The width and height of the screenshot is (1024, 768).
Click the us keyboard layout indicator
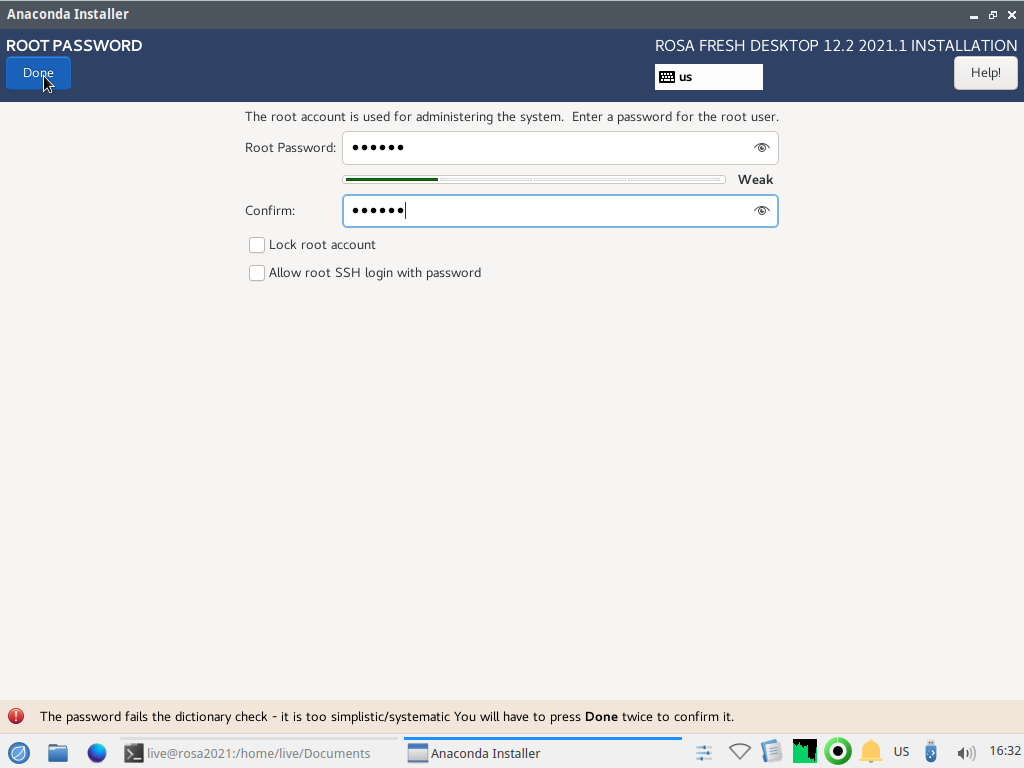(708, 77)
